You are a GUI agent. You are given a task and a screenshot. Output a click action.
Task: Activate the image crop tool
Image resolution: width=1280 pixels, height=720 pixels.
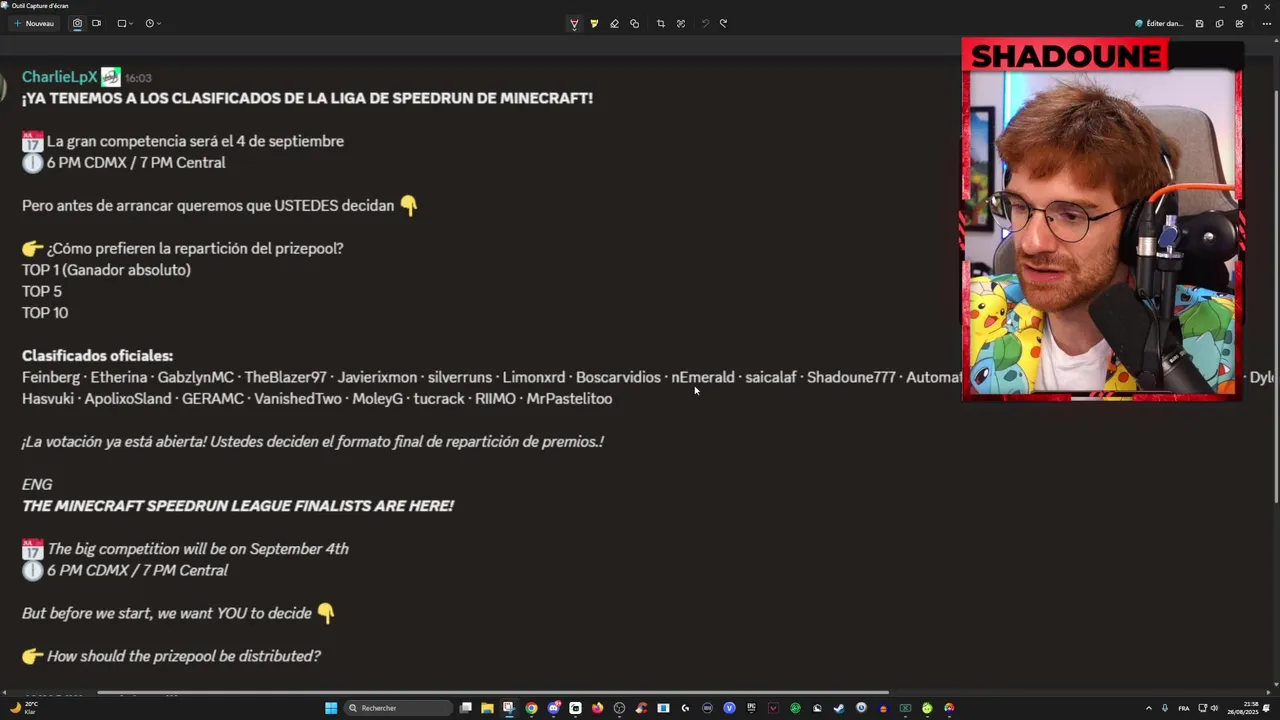(660, 23)
